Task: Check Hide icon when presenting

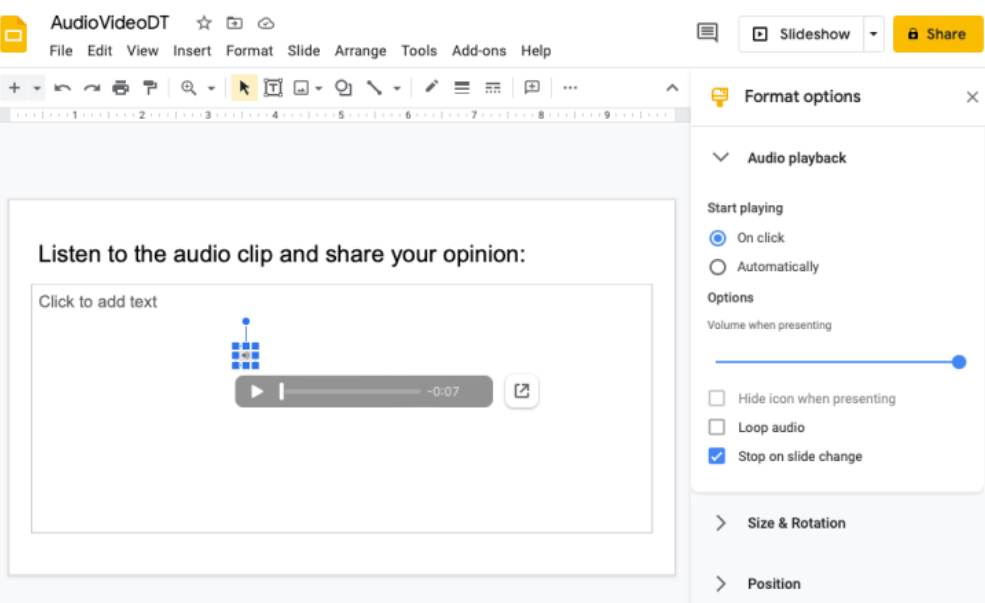Action: 717,398
